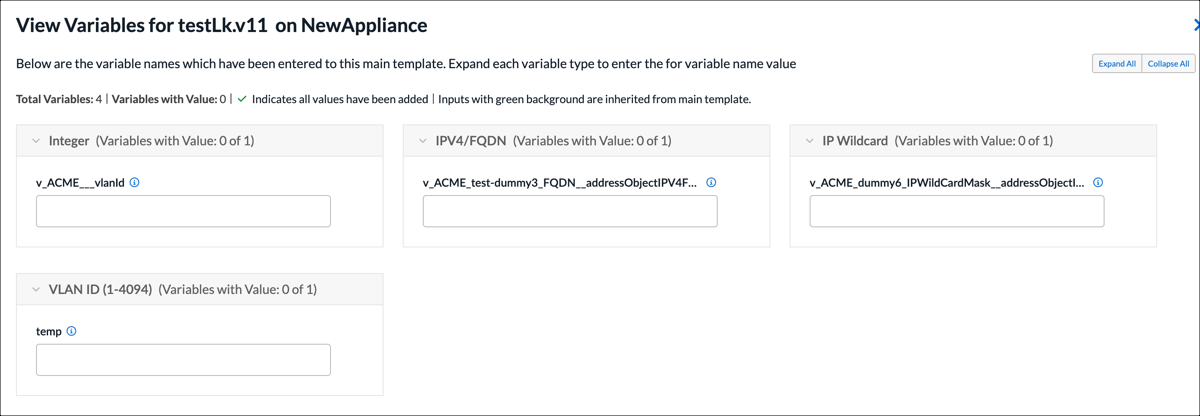Image resolution: width=1200 pixels, height=416 pixels.
Task: Click the IPV4/FQDN section header text
Action: pyautogui.click(x=471, y=141)
